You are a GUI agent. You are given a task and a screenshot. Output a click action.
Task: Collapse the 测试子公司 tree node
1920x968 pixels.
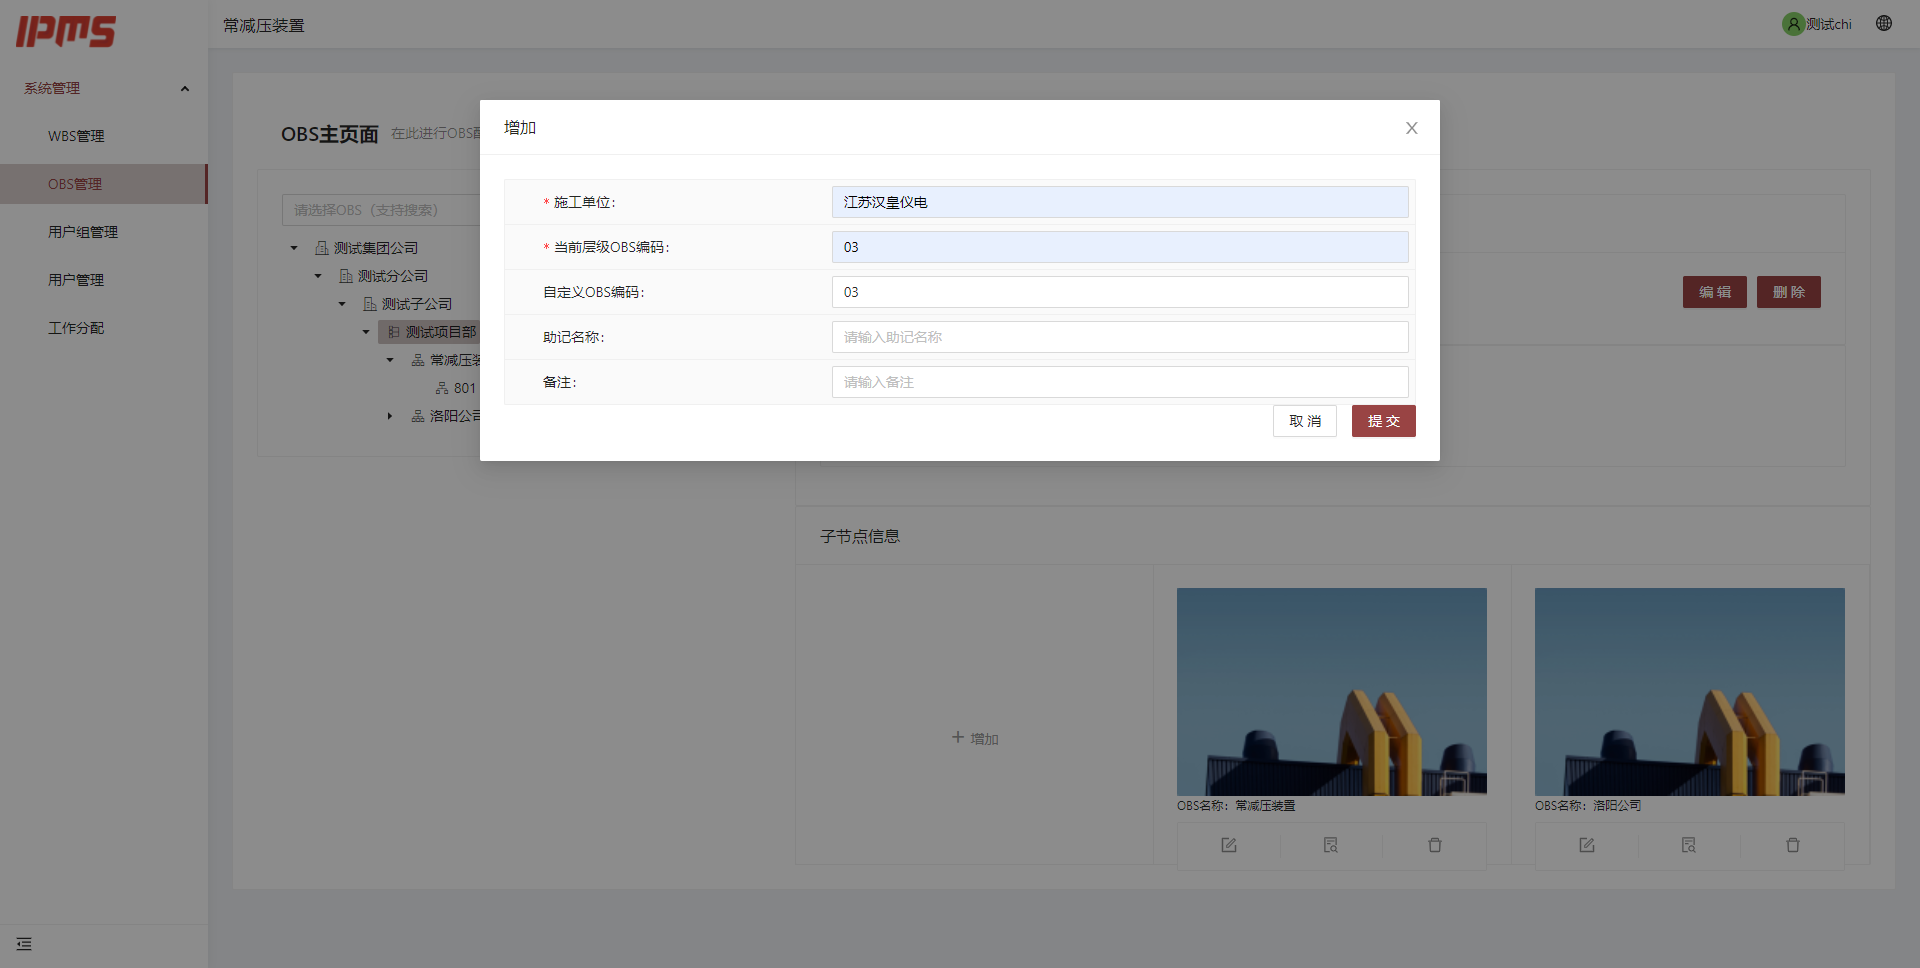(342, 304)
